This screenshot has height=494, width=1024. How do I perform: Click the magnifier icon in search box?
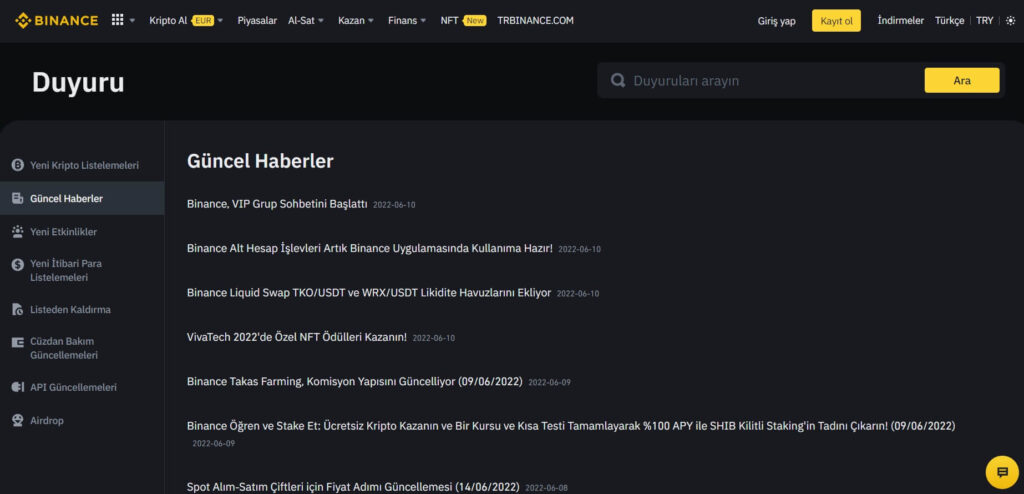tap(618, 80)
